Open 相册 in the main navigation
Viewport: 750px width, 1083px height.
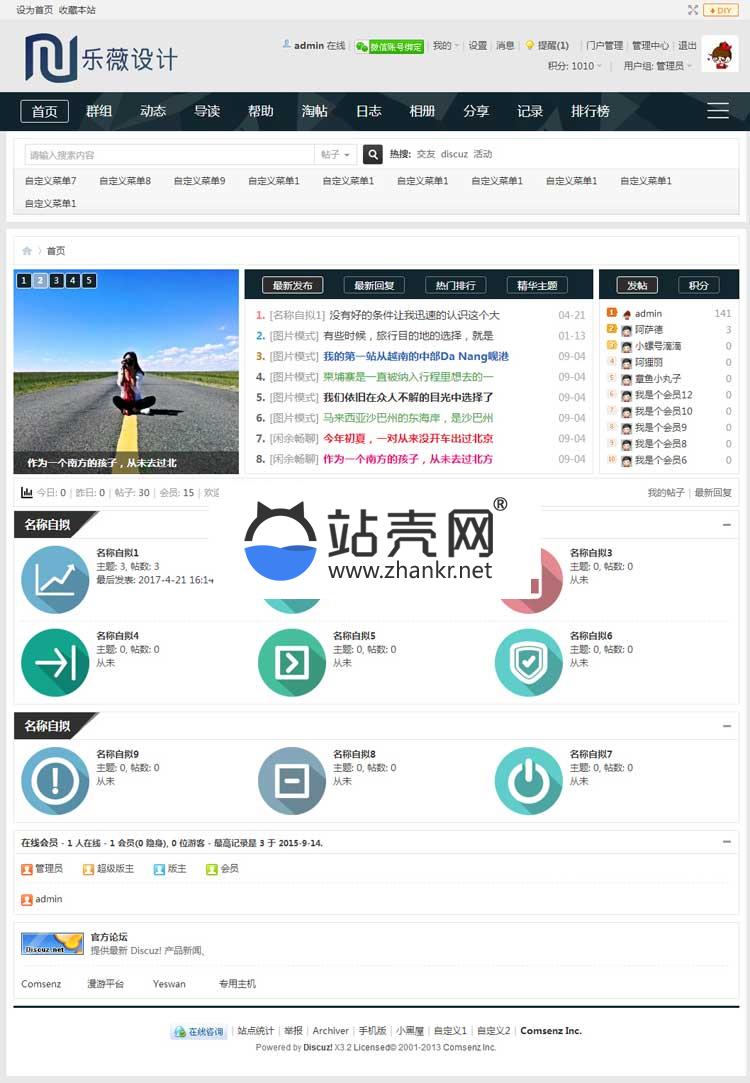(x=422, y=111)
